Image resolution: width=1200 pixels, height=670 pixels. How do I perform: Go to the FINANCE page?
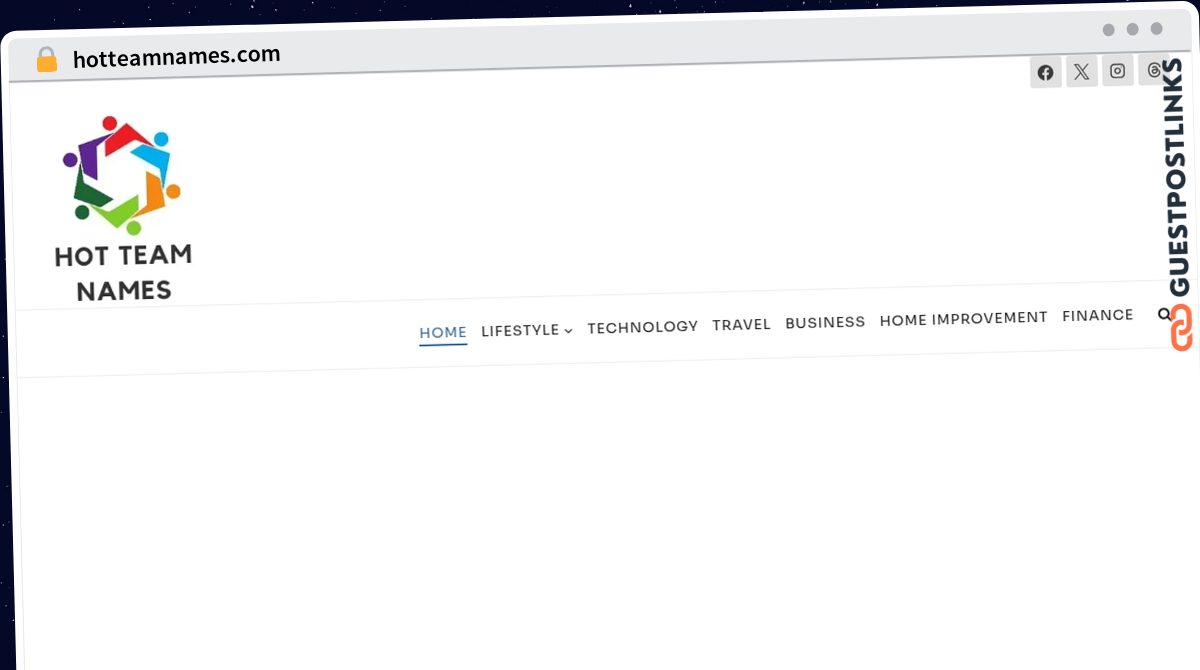tap(1097, 314)
